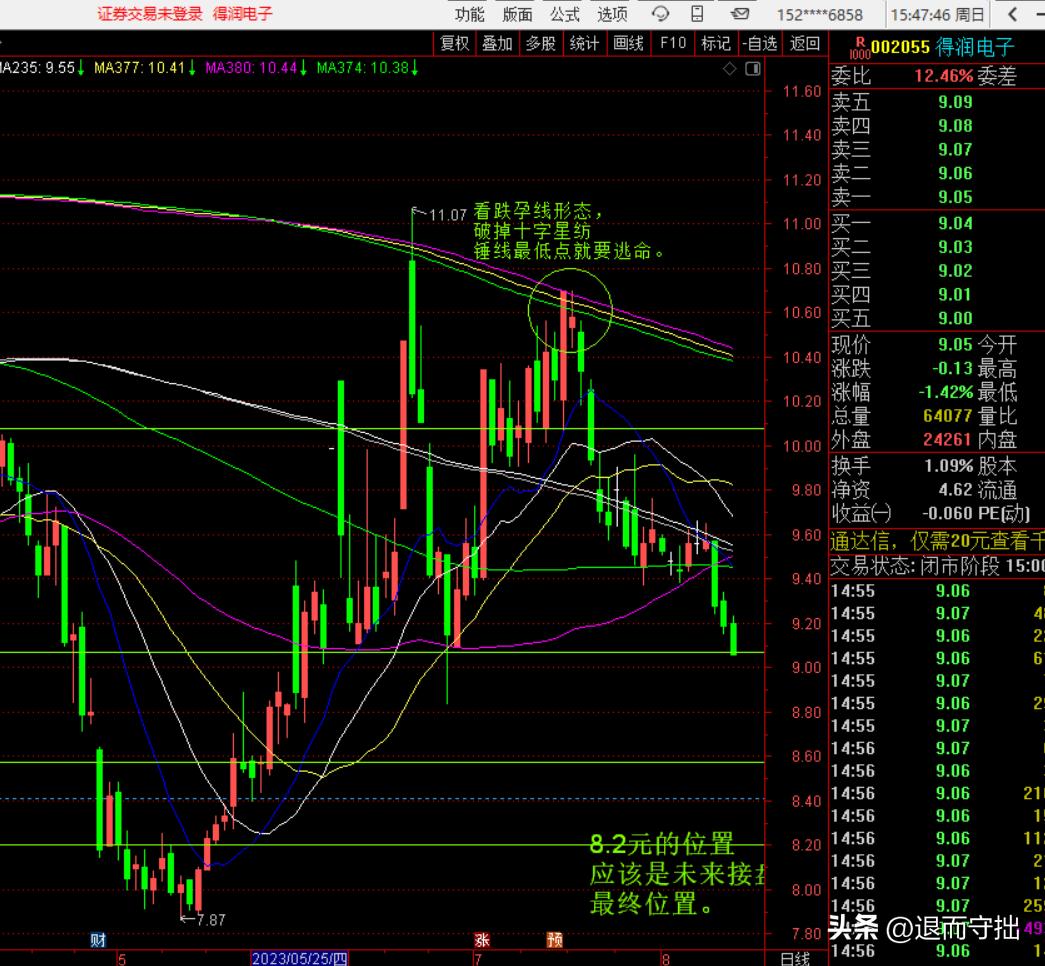Click the 买五 bid price 9.00
The width and height of the screenshot is (1045, 966).
(x=955, y=319)
